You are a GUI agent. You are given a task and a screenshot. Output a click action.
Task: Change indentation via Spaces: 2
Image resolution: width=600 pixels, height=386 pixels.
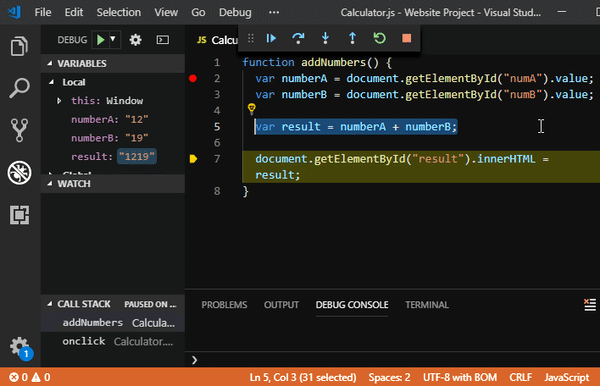pos(389,377)
